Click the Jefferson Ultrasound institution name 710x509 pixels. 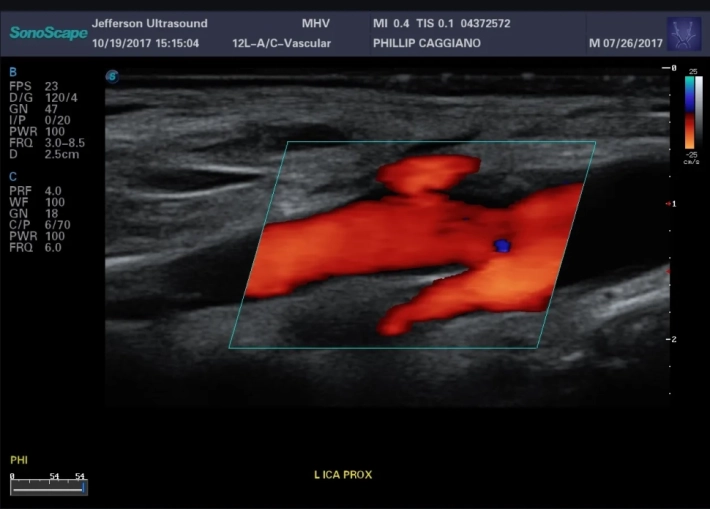(149, 23)
